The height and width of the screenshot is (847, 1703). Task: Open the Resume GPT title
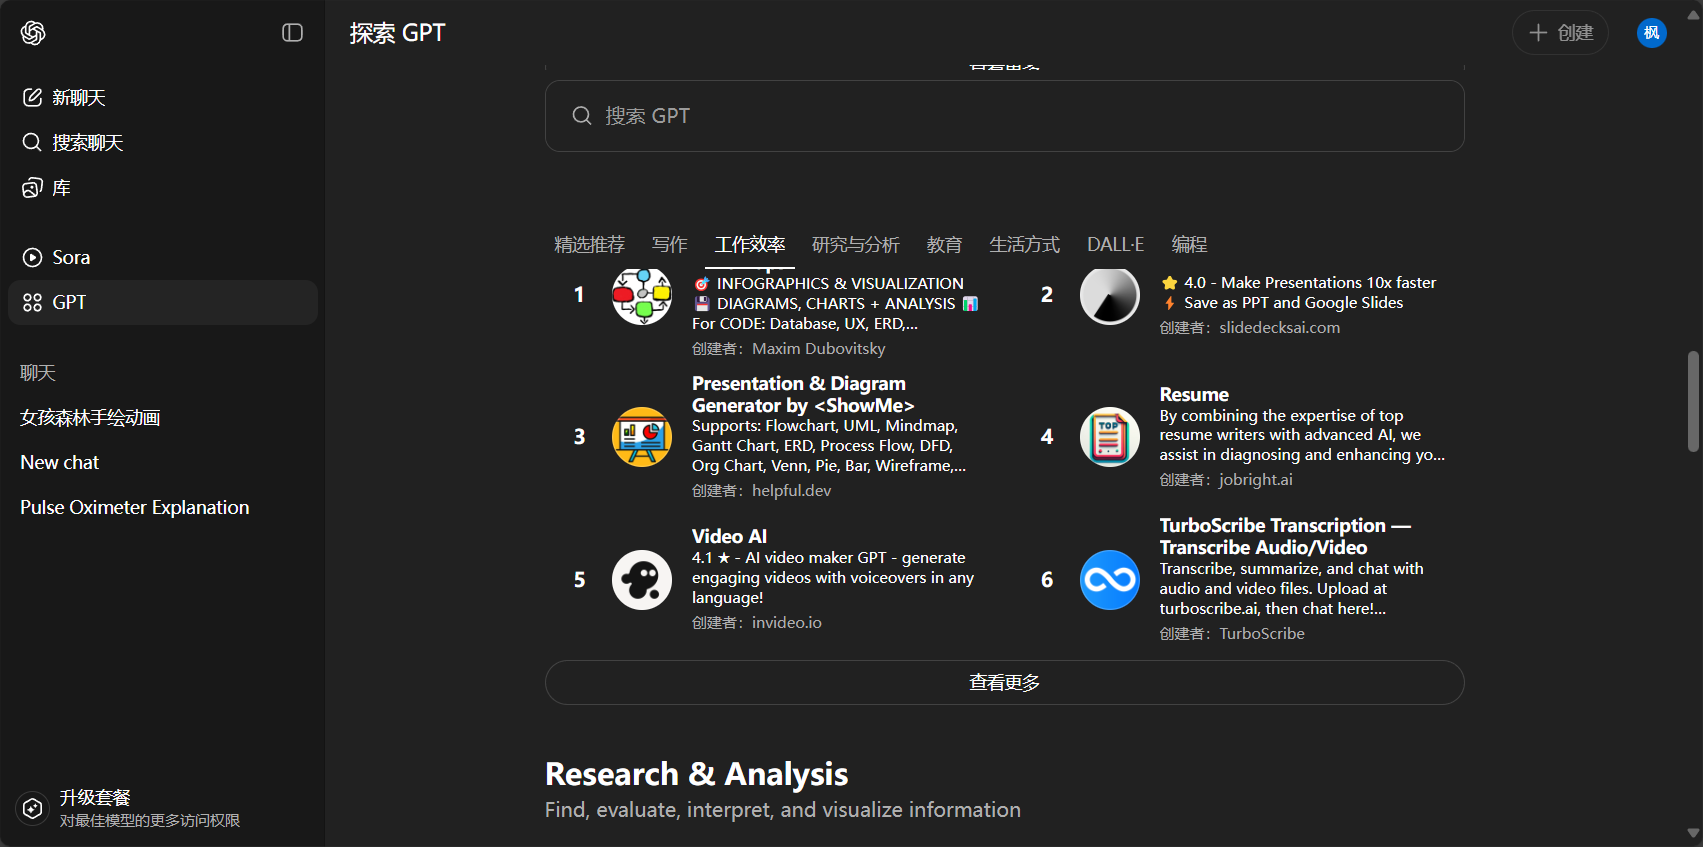click(1194, 395)
